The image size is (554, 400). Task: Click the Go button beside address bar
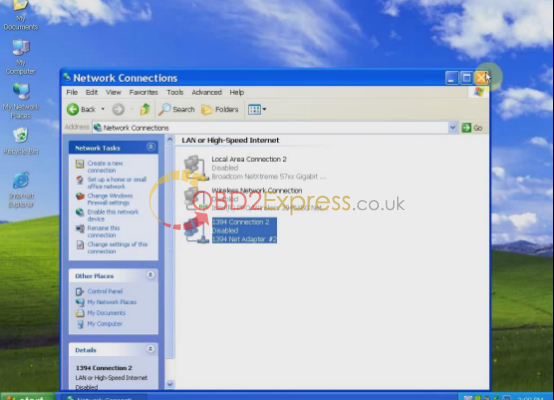click(472, 128)
